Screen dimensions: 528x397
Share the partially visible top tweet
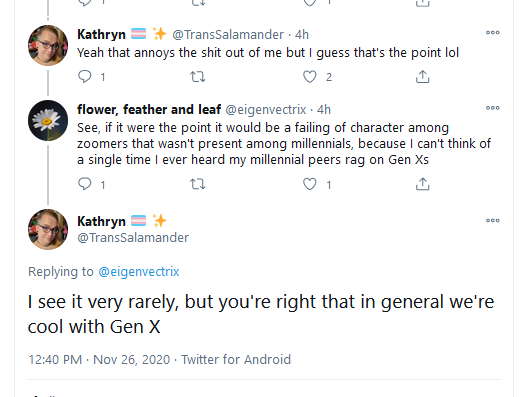coord(422,3)
